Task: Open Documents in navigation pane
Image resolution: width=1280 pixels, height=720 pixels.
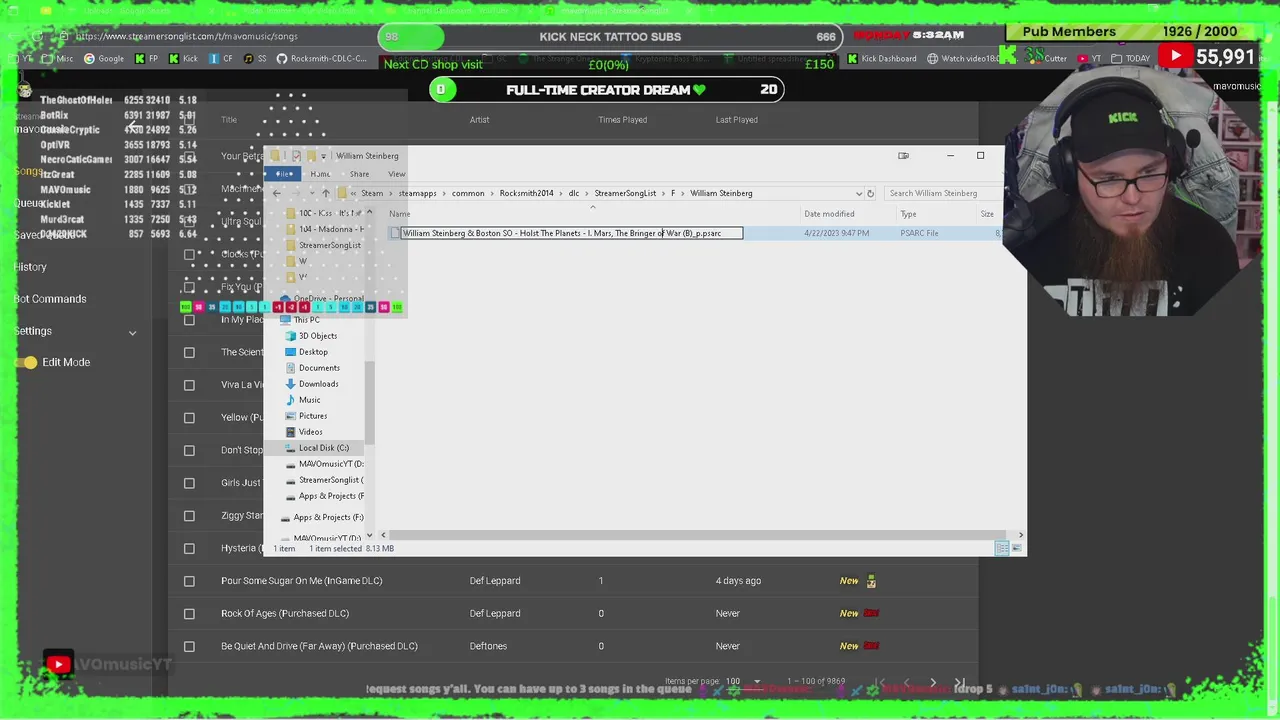Action: 318,368
